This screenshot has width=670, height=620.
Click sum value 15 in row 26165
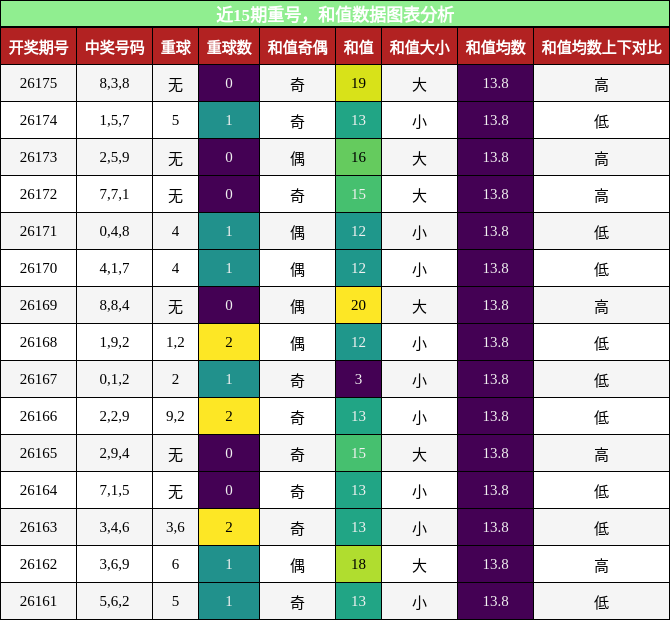click(359, 453)
